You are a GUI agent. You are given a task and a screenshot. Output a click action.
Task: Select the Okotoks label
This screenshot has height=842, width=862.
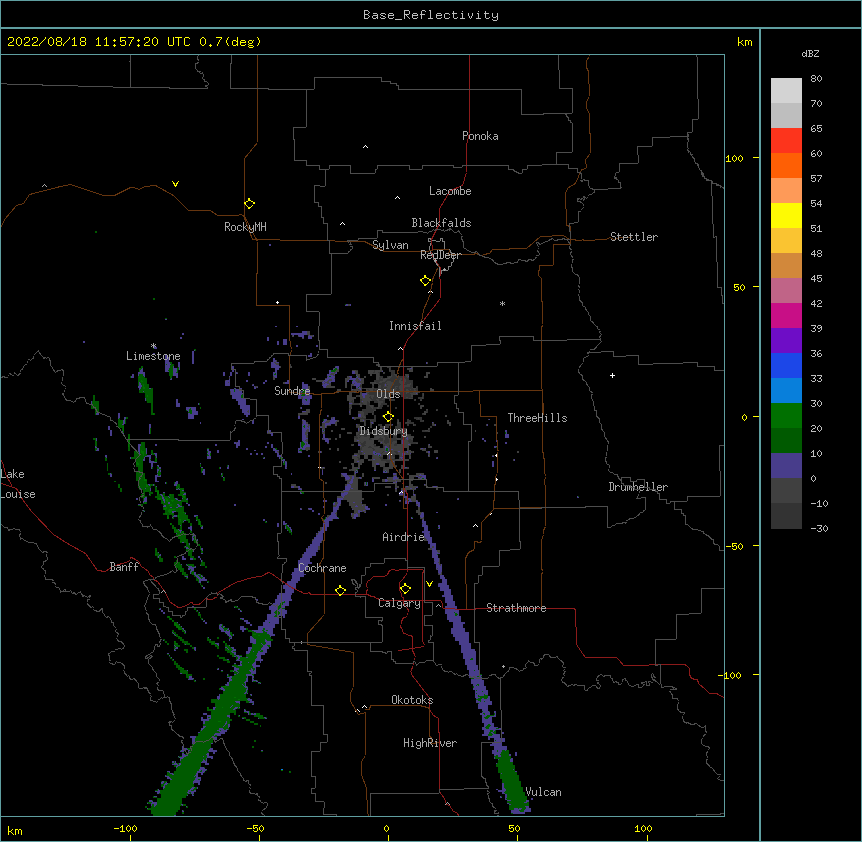pyautogui.click(x=412, y=700)
